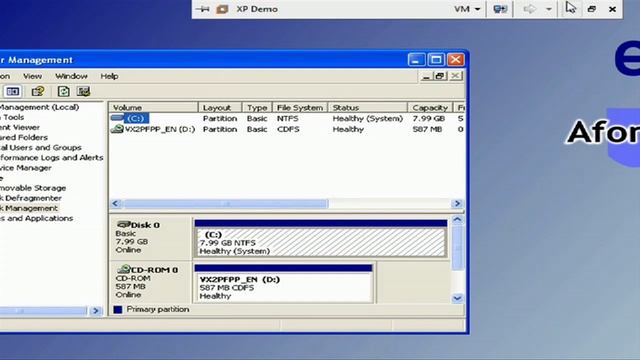Select Disk Management in the tree
Screen dimensions: 640x360
click(x=29, y=208)
